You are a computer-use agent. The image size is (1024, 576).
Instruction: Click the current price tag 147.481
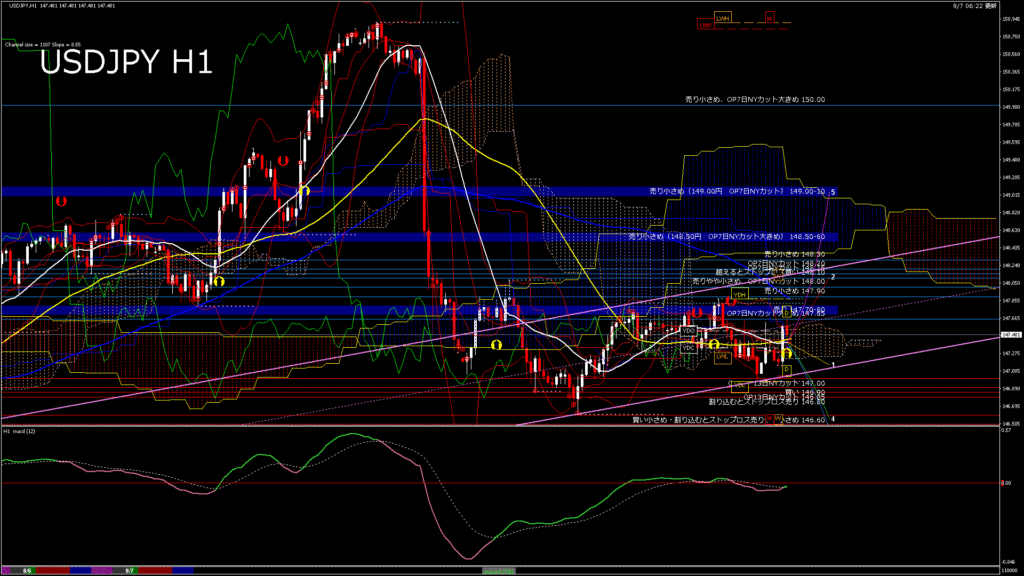1010,335
